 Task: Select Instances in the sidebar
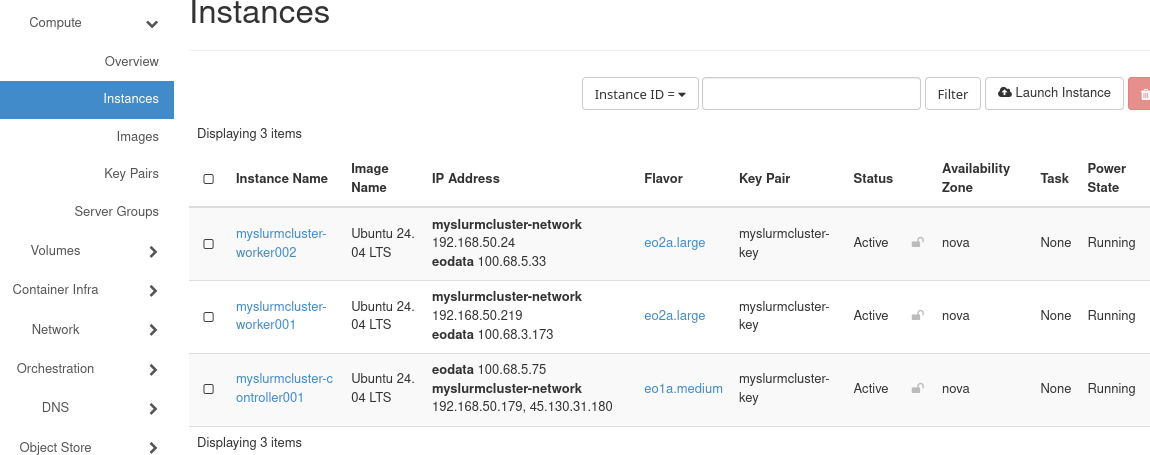pyautogui.click(x=87, y=99)
